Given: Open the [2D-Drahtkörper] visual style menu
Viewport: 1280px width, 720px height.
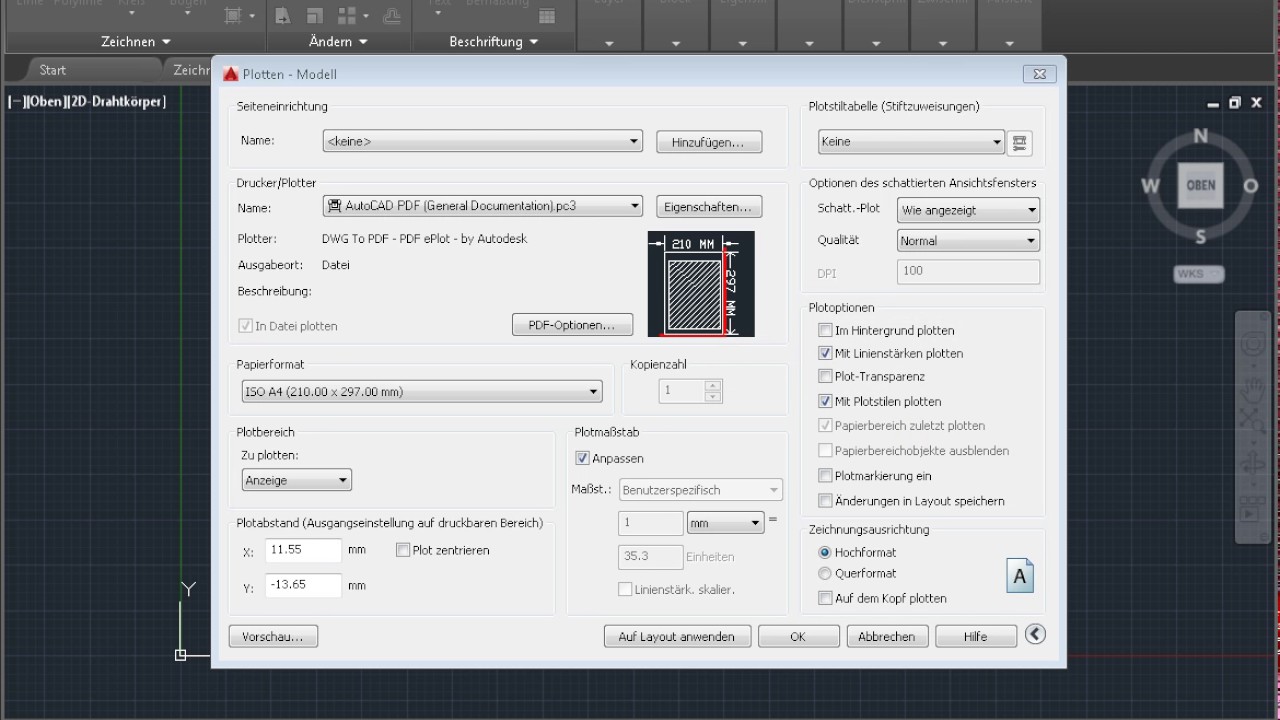Looking at the screenshot, I should point(115,101).
